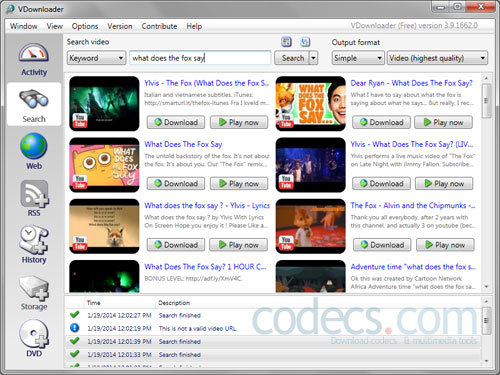The height and width of the screenshot is (375, 500).
Task: Click second layout icon beside Output format
Action: click(x=305, y=42)
